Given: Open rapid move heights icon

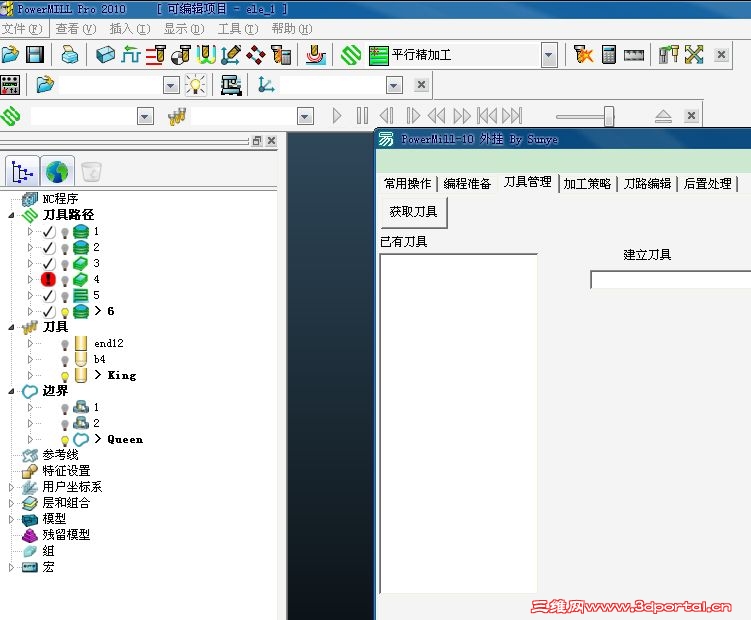Looking at the screenshot, I should pos(156,55).
